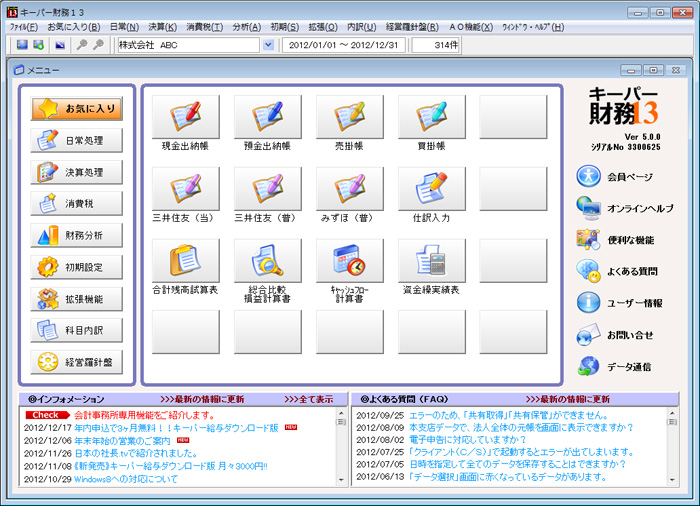Open よくある質問 in the right sidebar
This screenshot has width=700, height=506.
(x=617, y=271)
